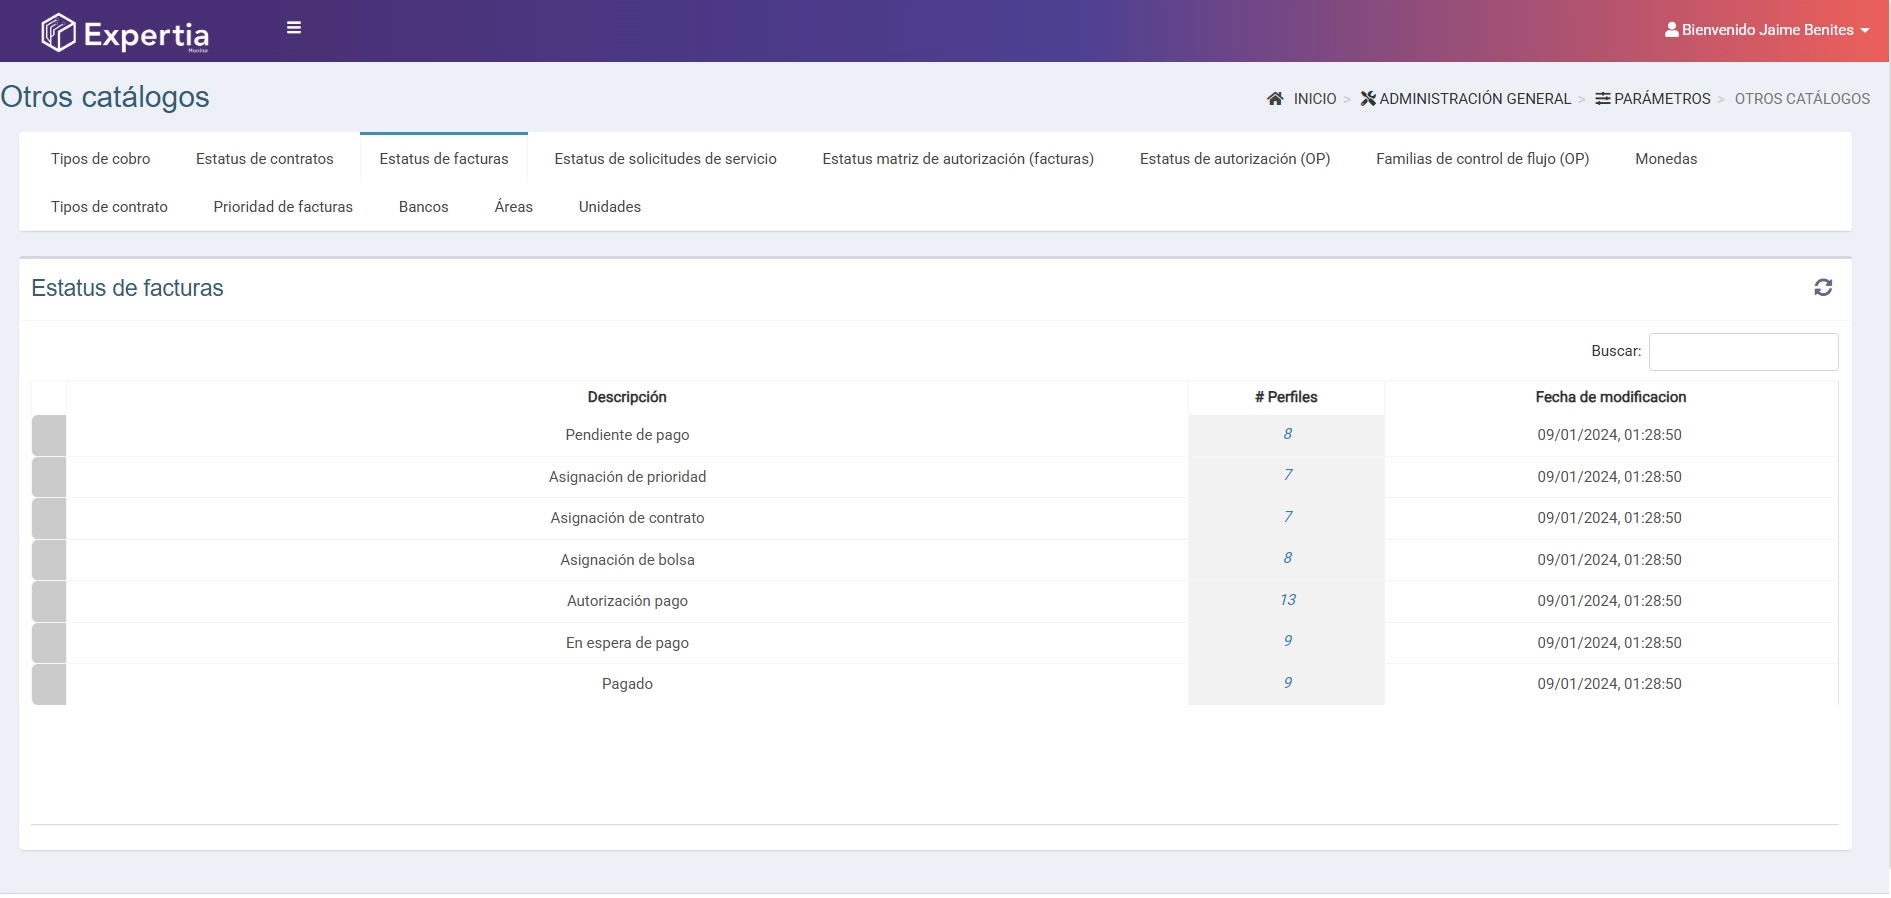The image size is (1891, 898).
Task: Open profiles count 9 for En espera de pago
Action: coord(1288,641)
